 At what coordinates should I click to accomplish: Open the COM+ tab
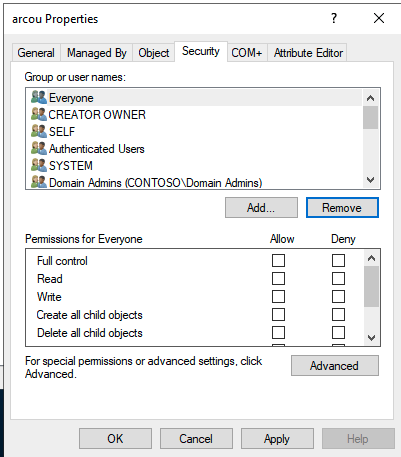(x=247, y=53)
